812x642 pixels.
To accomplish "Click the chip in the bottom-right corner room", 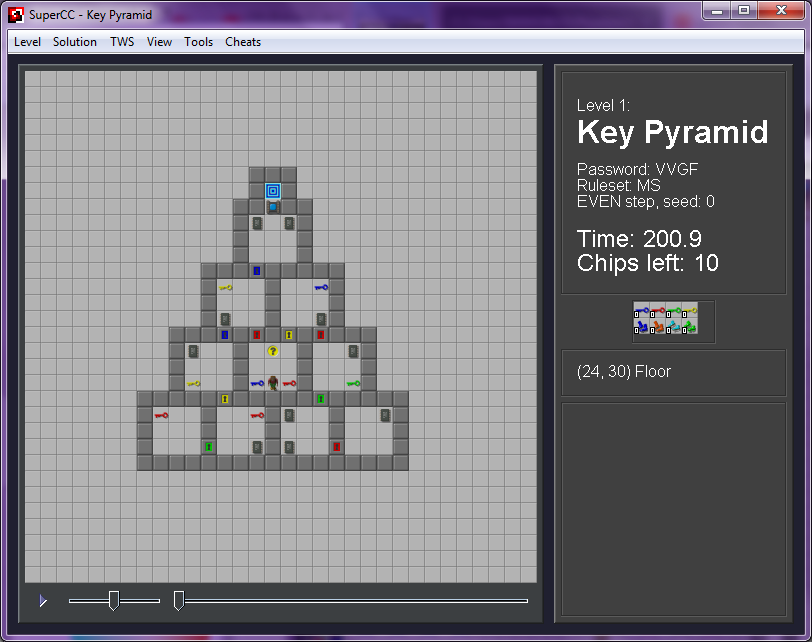I will (385, 415).
